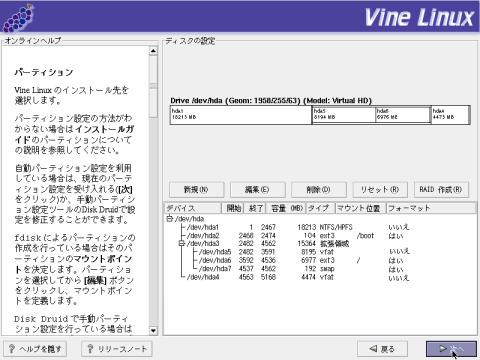Click the 6977 size value
Image resolution: width=480 pixels, height=360 pixels.
pos(309,260)
